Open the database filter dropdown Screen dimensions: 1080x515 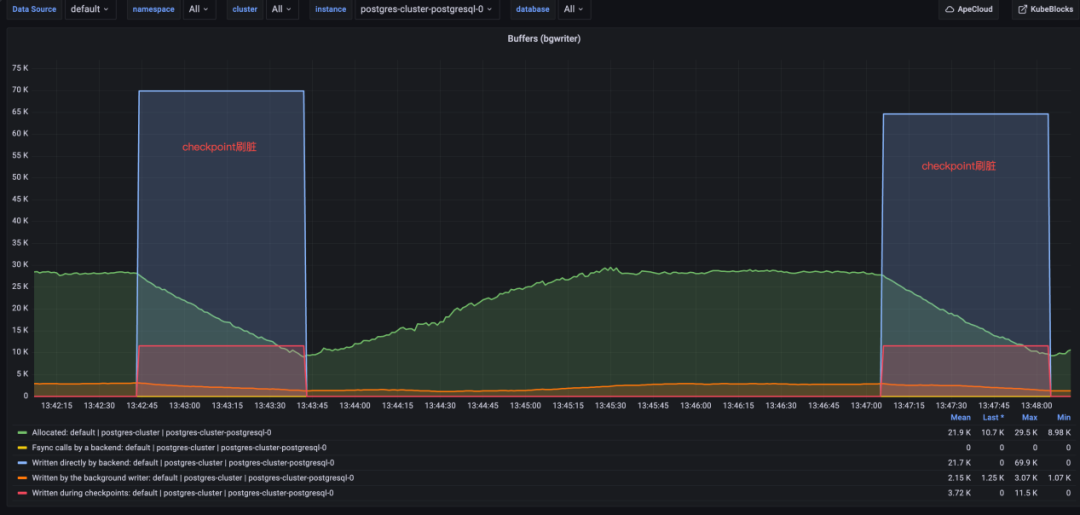pos(574,9)
